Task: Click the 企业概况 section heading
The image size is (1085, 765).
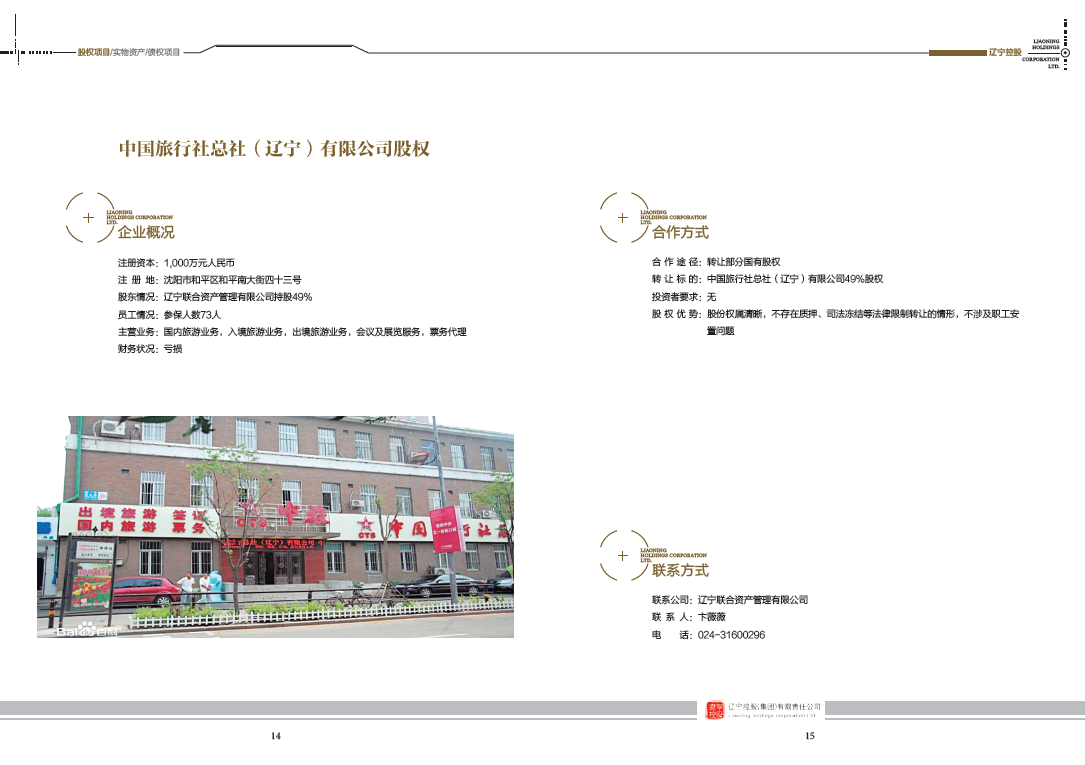Action: 146,232
